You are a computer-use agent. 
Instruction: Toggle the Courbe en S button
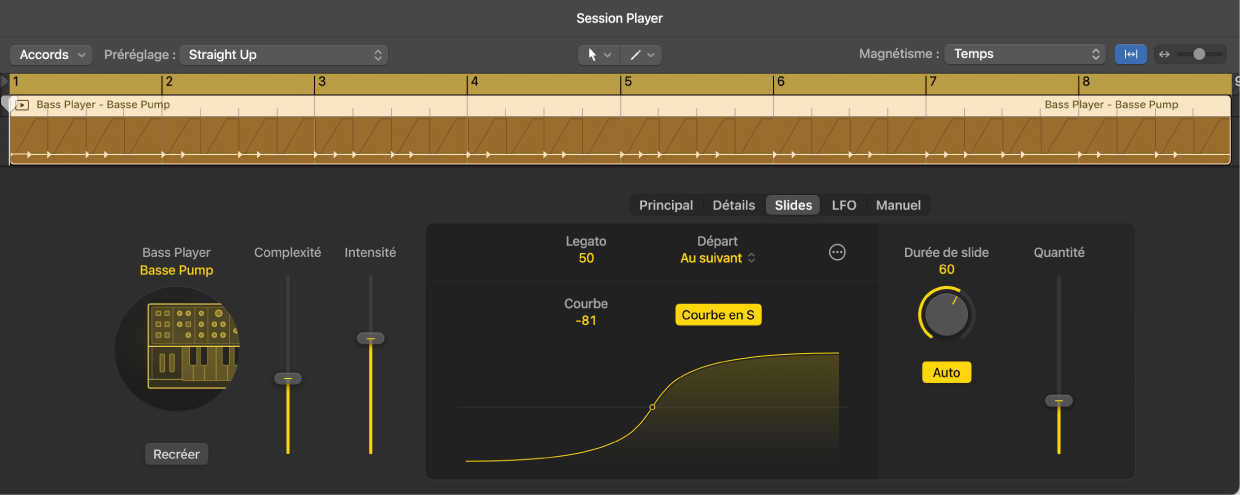(x=718, y=315)
